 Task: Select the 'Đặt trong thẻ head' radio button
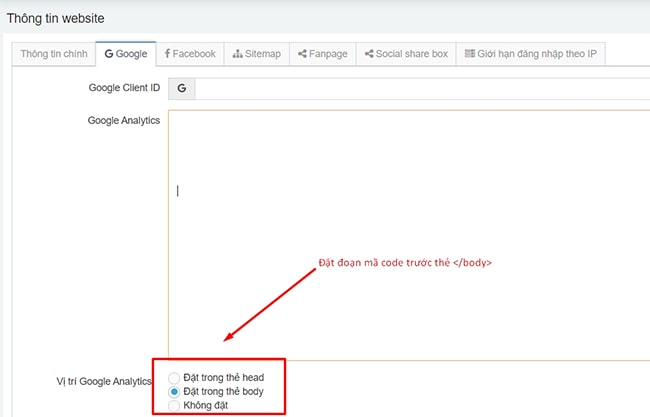click(x=175, y=378)
